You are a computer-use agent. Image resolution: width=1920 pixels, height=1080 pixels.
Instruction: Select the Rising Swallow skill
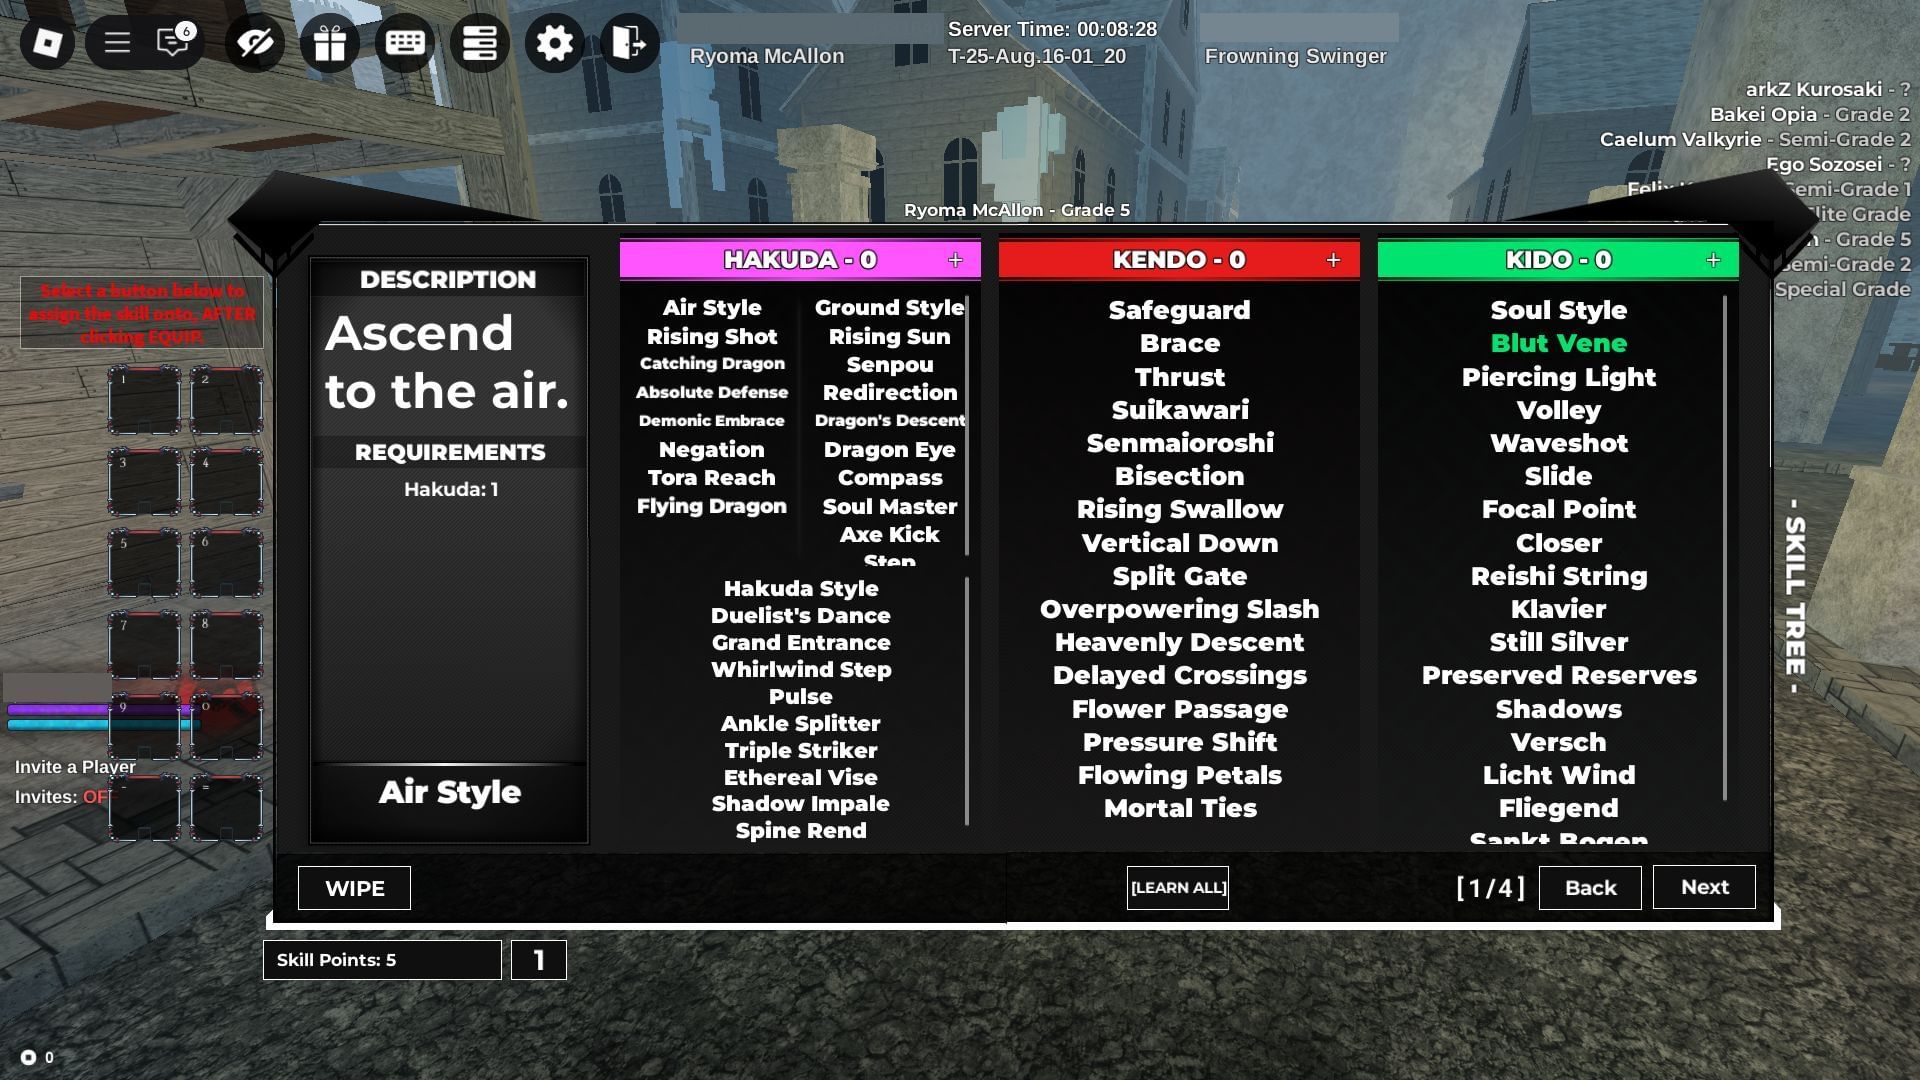tap(1179, 509)
